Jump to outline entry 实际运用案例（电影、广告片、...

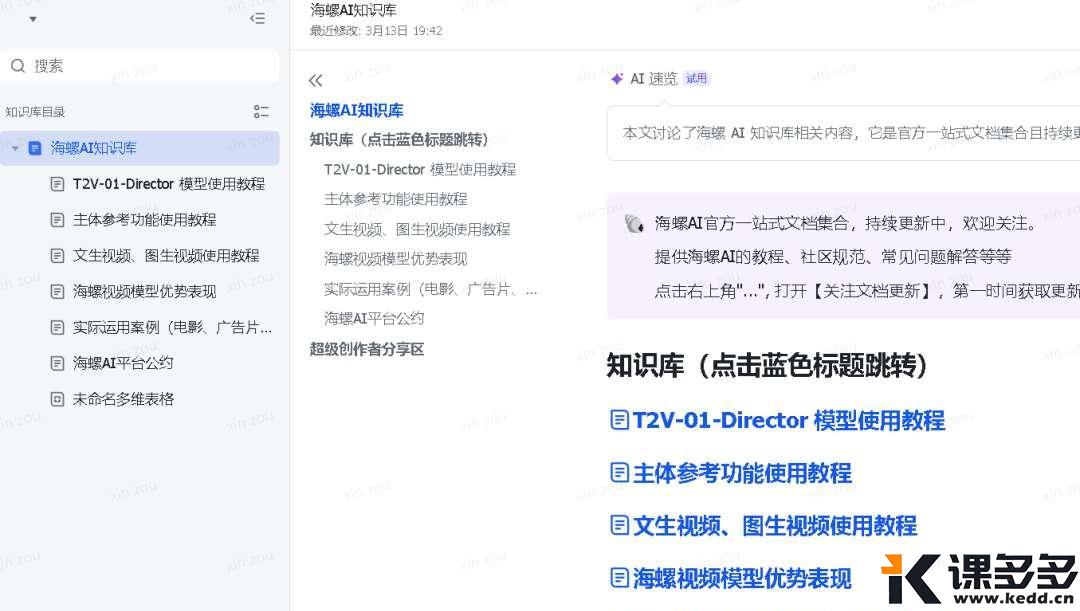point(430,289)
